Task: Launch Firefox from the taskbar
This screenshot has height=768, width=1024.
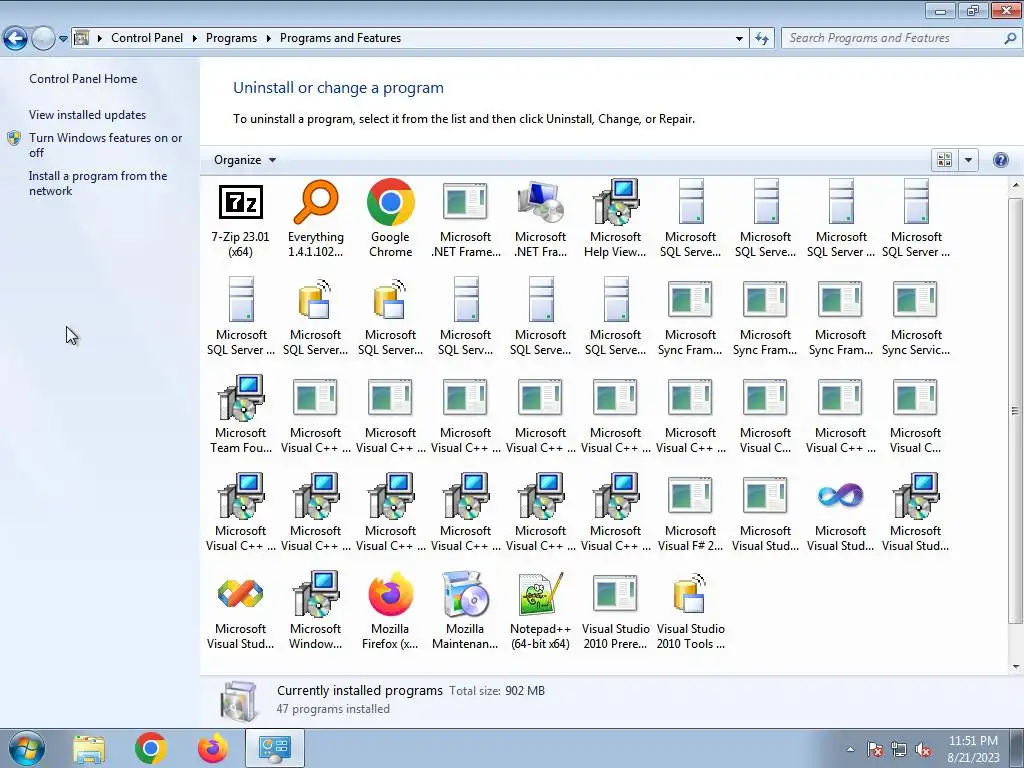Action: 212,748
